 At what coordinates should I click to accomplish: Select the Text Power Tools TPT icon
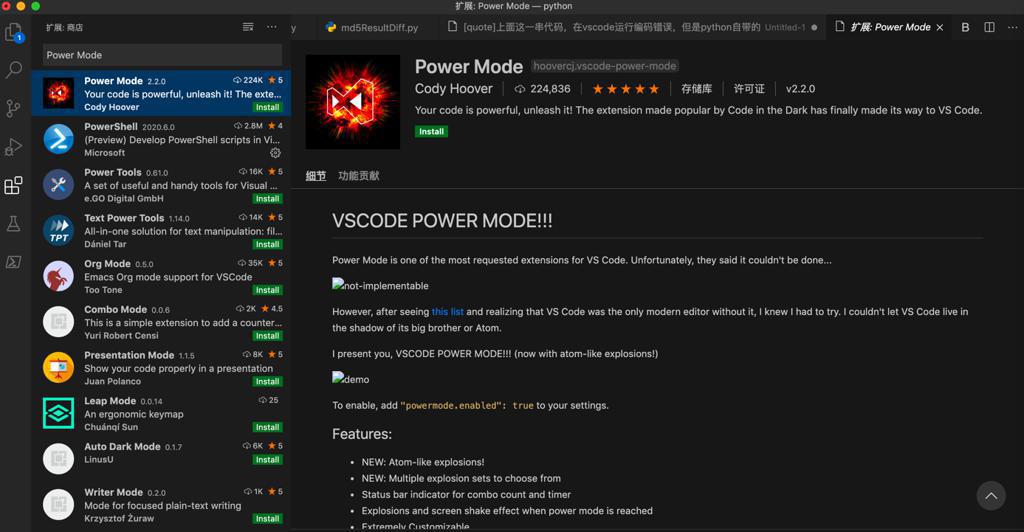click(x=58, y=230)
